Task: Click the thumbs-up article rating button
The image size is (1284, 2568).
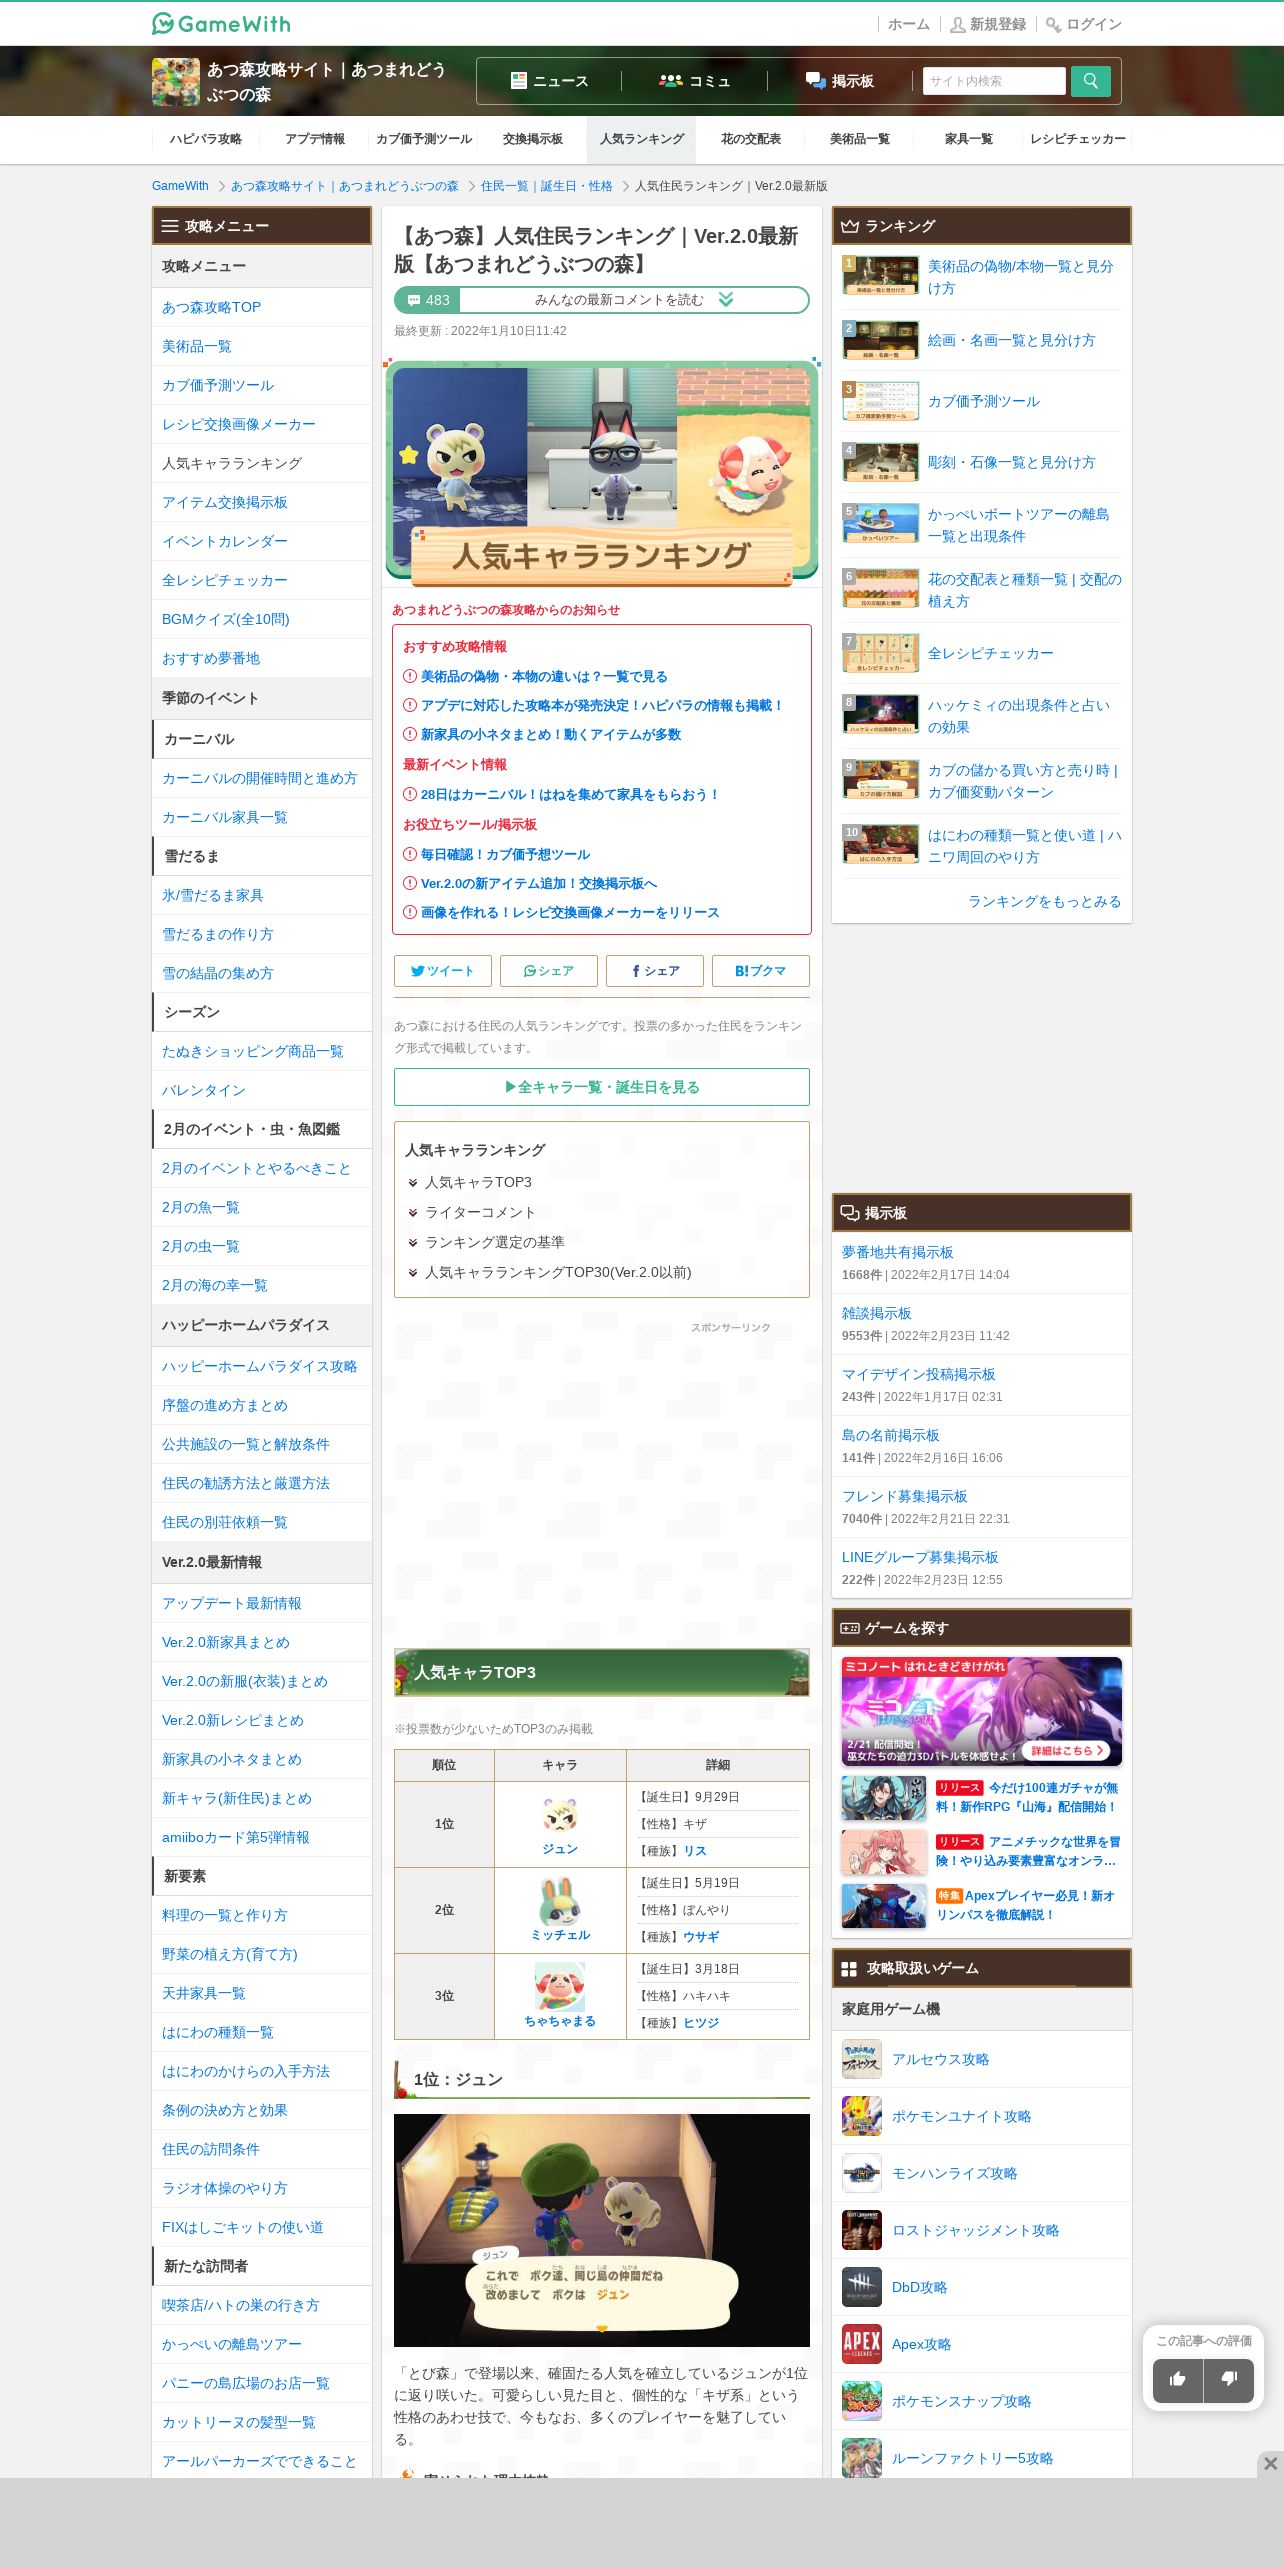Action: tap(1178, 2379)
